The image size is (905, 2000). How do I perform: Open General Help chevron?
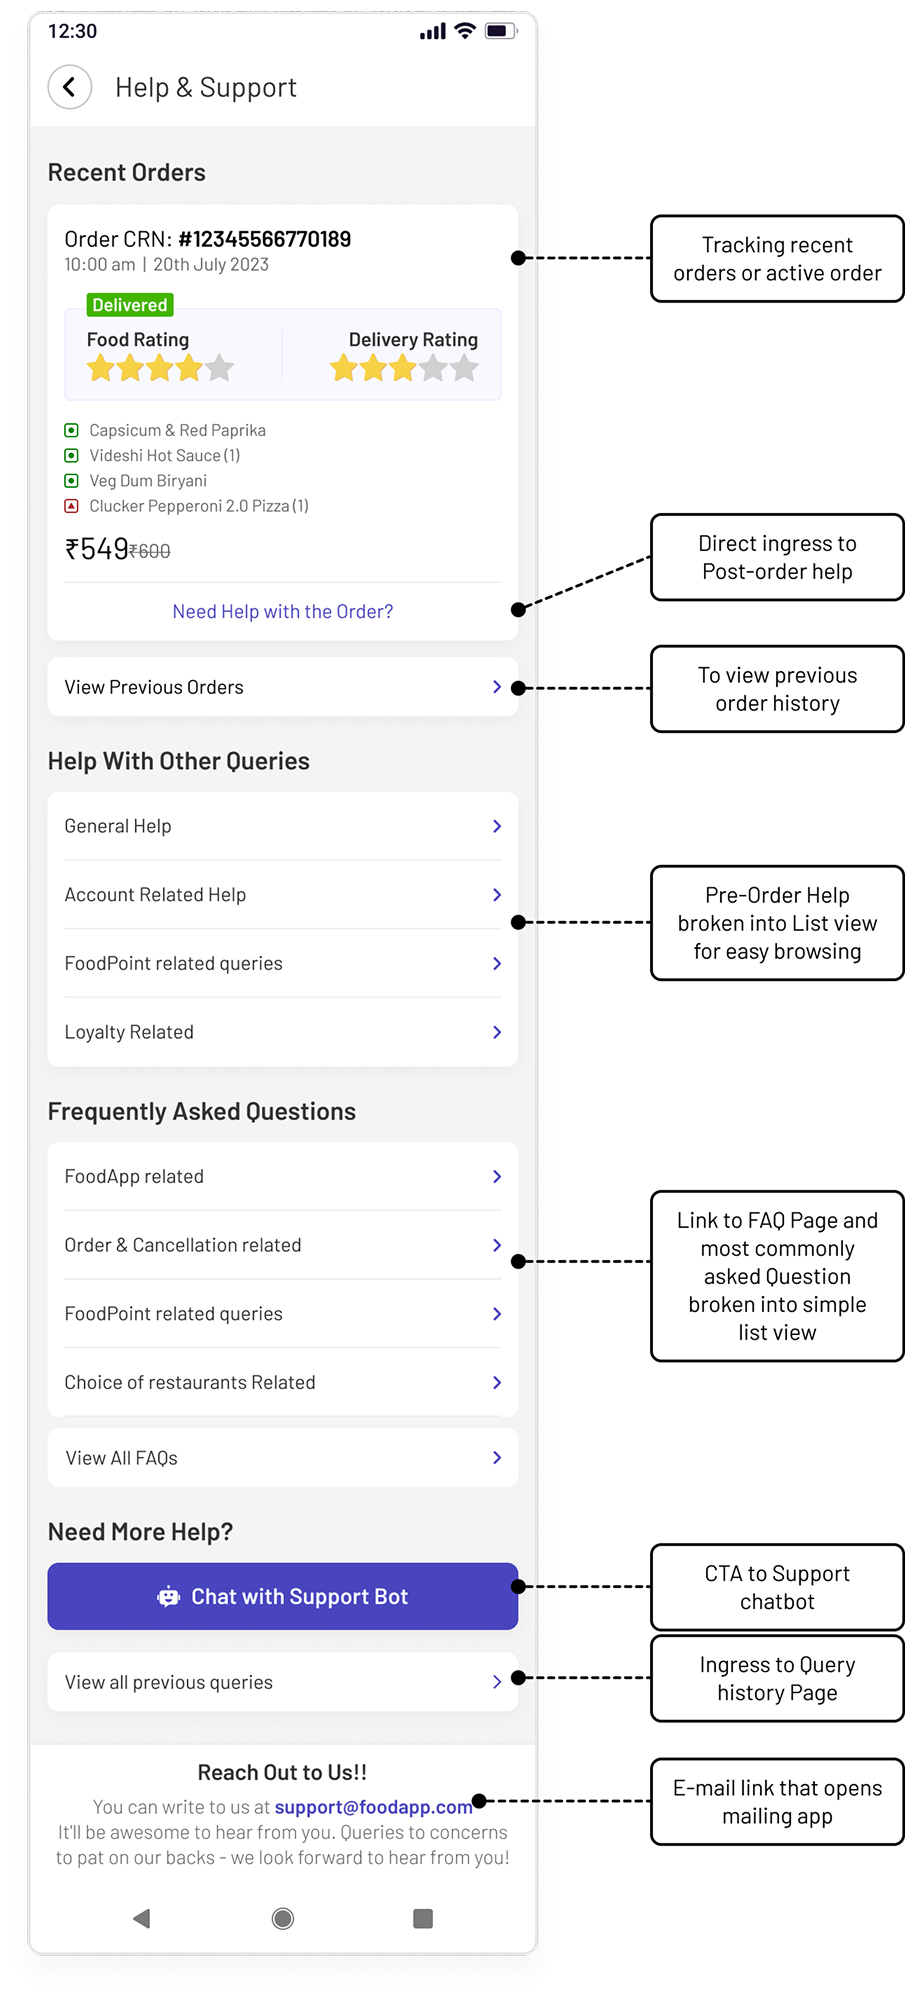click(496, 826)
